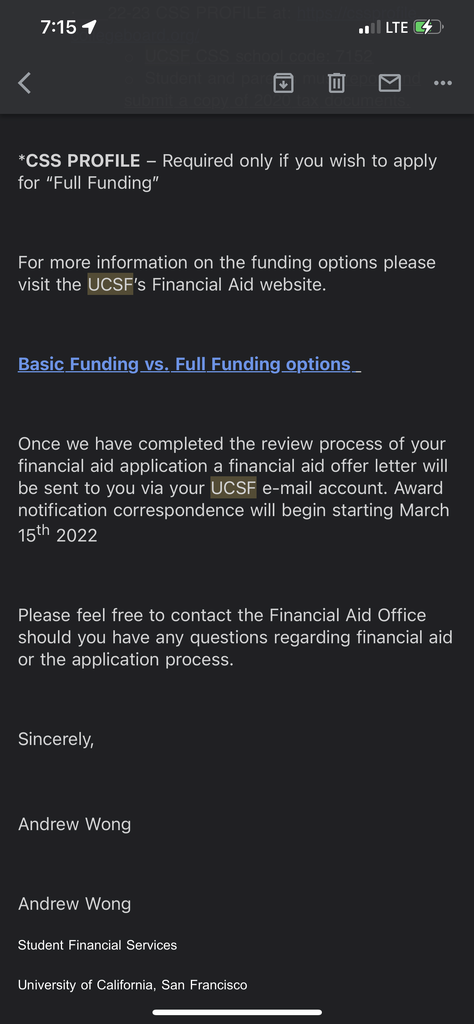Tap the 7:15 clock in status bar

(58, 27)
